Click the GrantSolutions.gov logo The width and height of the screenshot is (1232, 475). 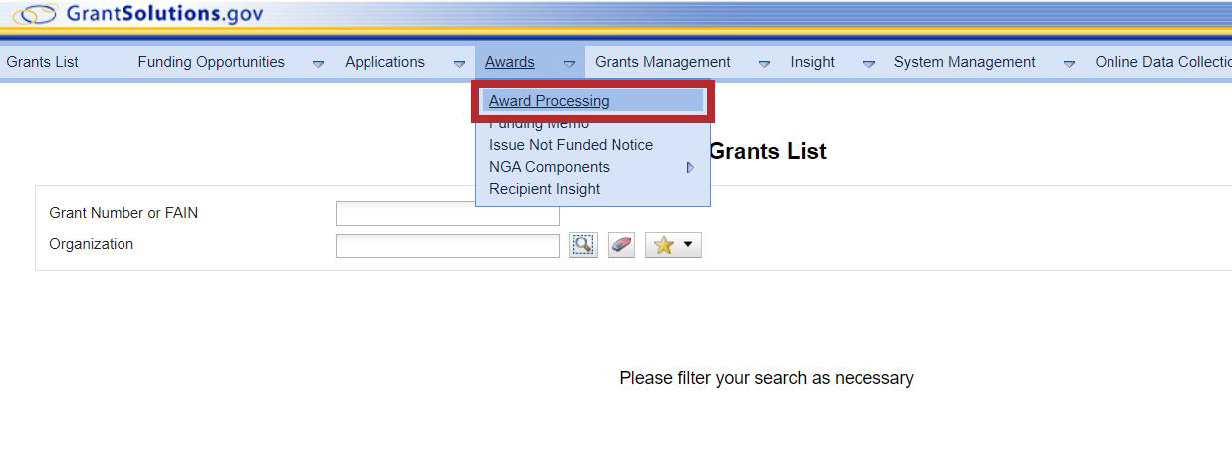coord(138,15)
